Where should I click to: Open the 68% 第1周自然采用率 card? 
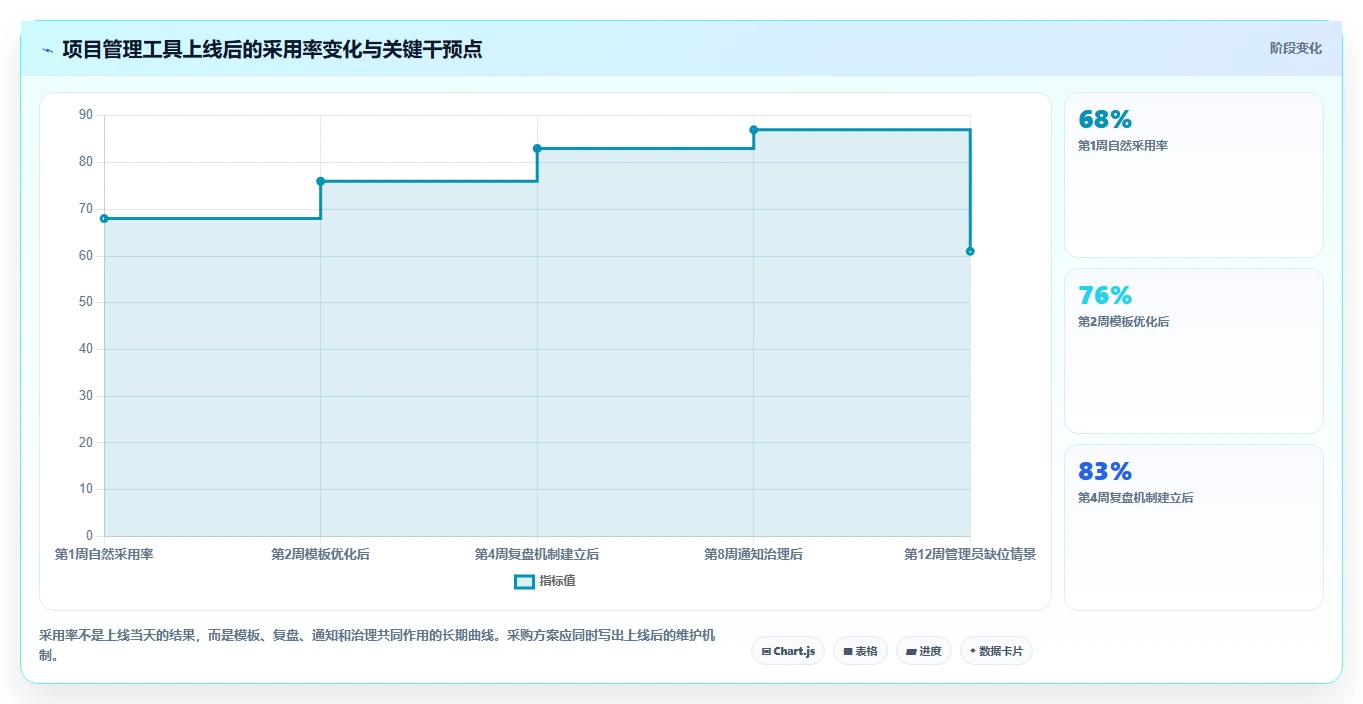[1194, 175]
